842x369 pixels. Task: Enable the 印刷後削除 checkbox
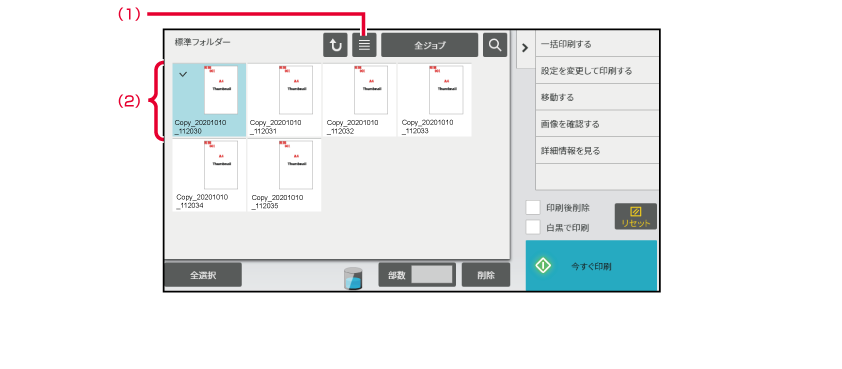click(533, 208)
